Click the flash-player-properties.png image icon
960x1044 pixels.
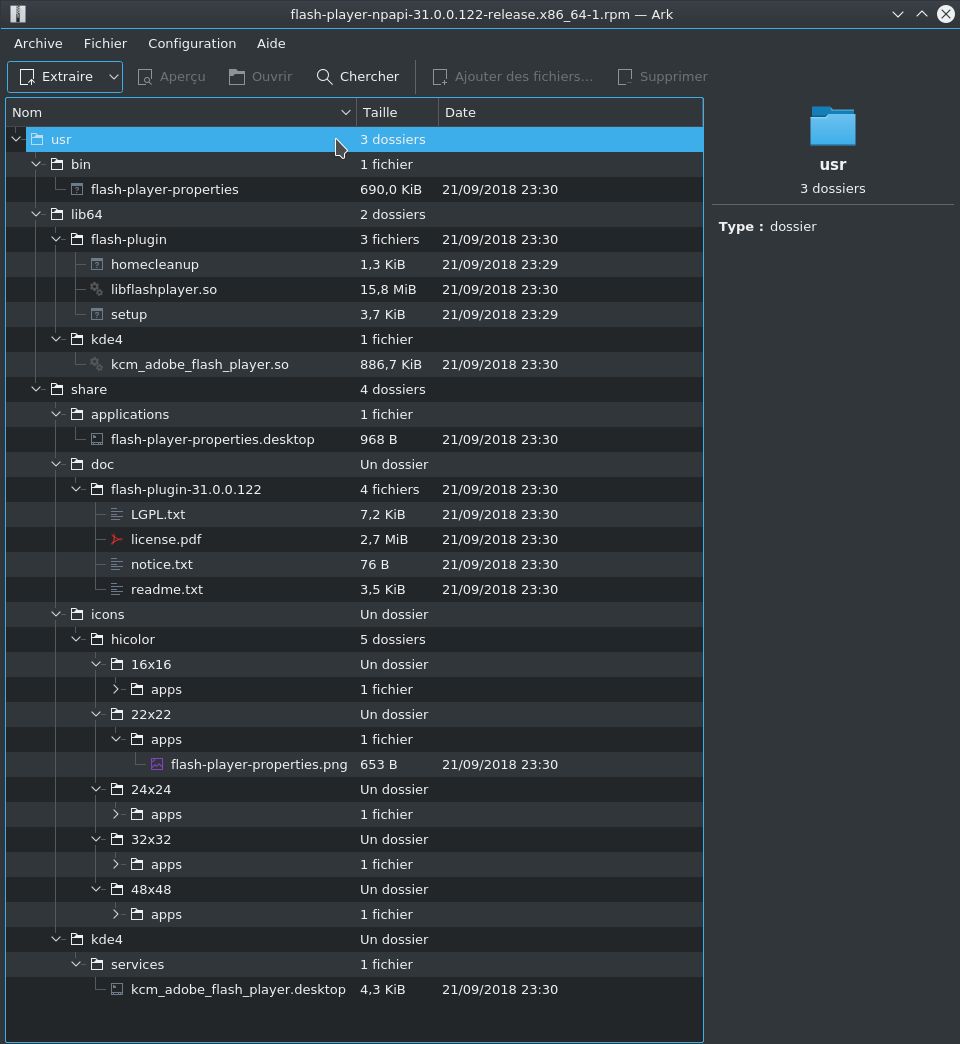157,764
